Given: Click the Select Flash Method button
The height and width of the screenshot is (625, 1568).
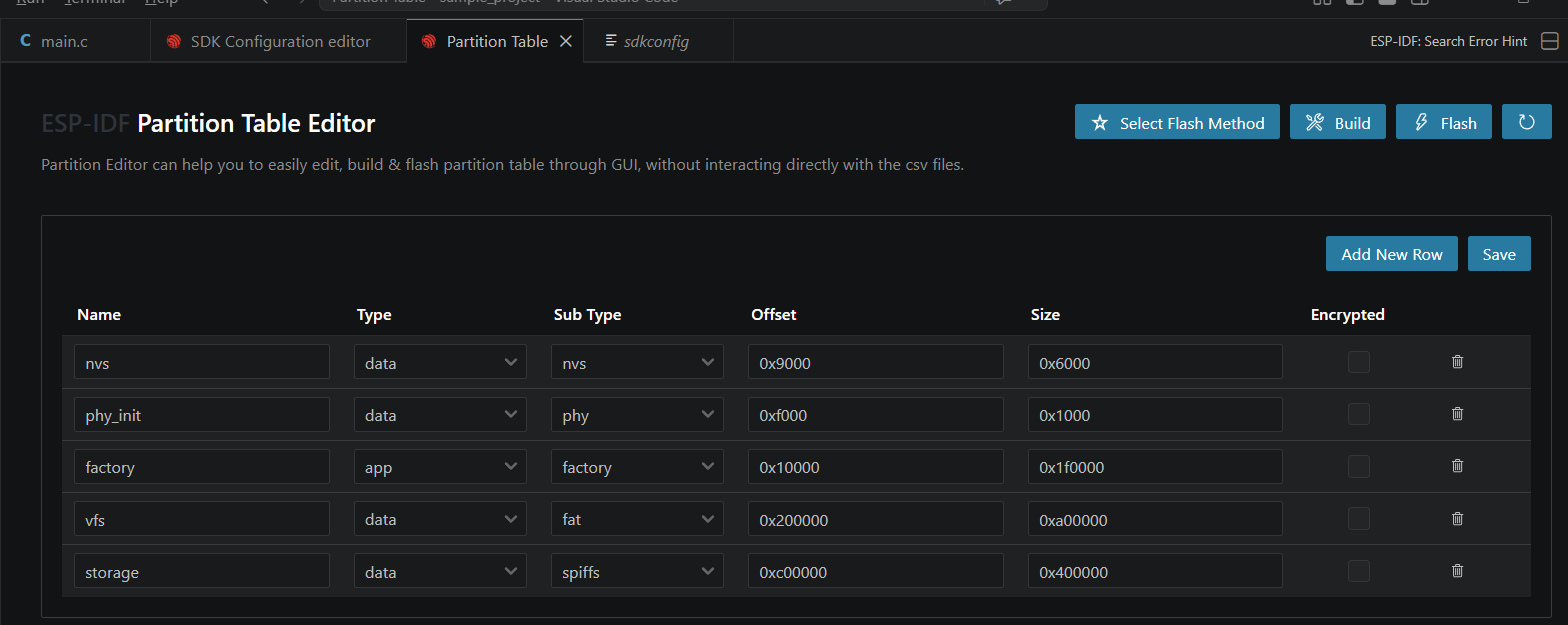Looking at the screenshot, I should pyautogui.click(x=1177, y=122).
